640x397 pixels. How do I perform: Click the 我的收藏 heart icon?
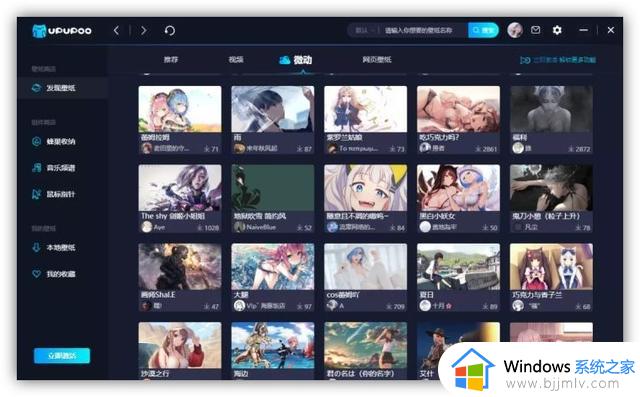36,274
